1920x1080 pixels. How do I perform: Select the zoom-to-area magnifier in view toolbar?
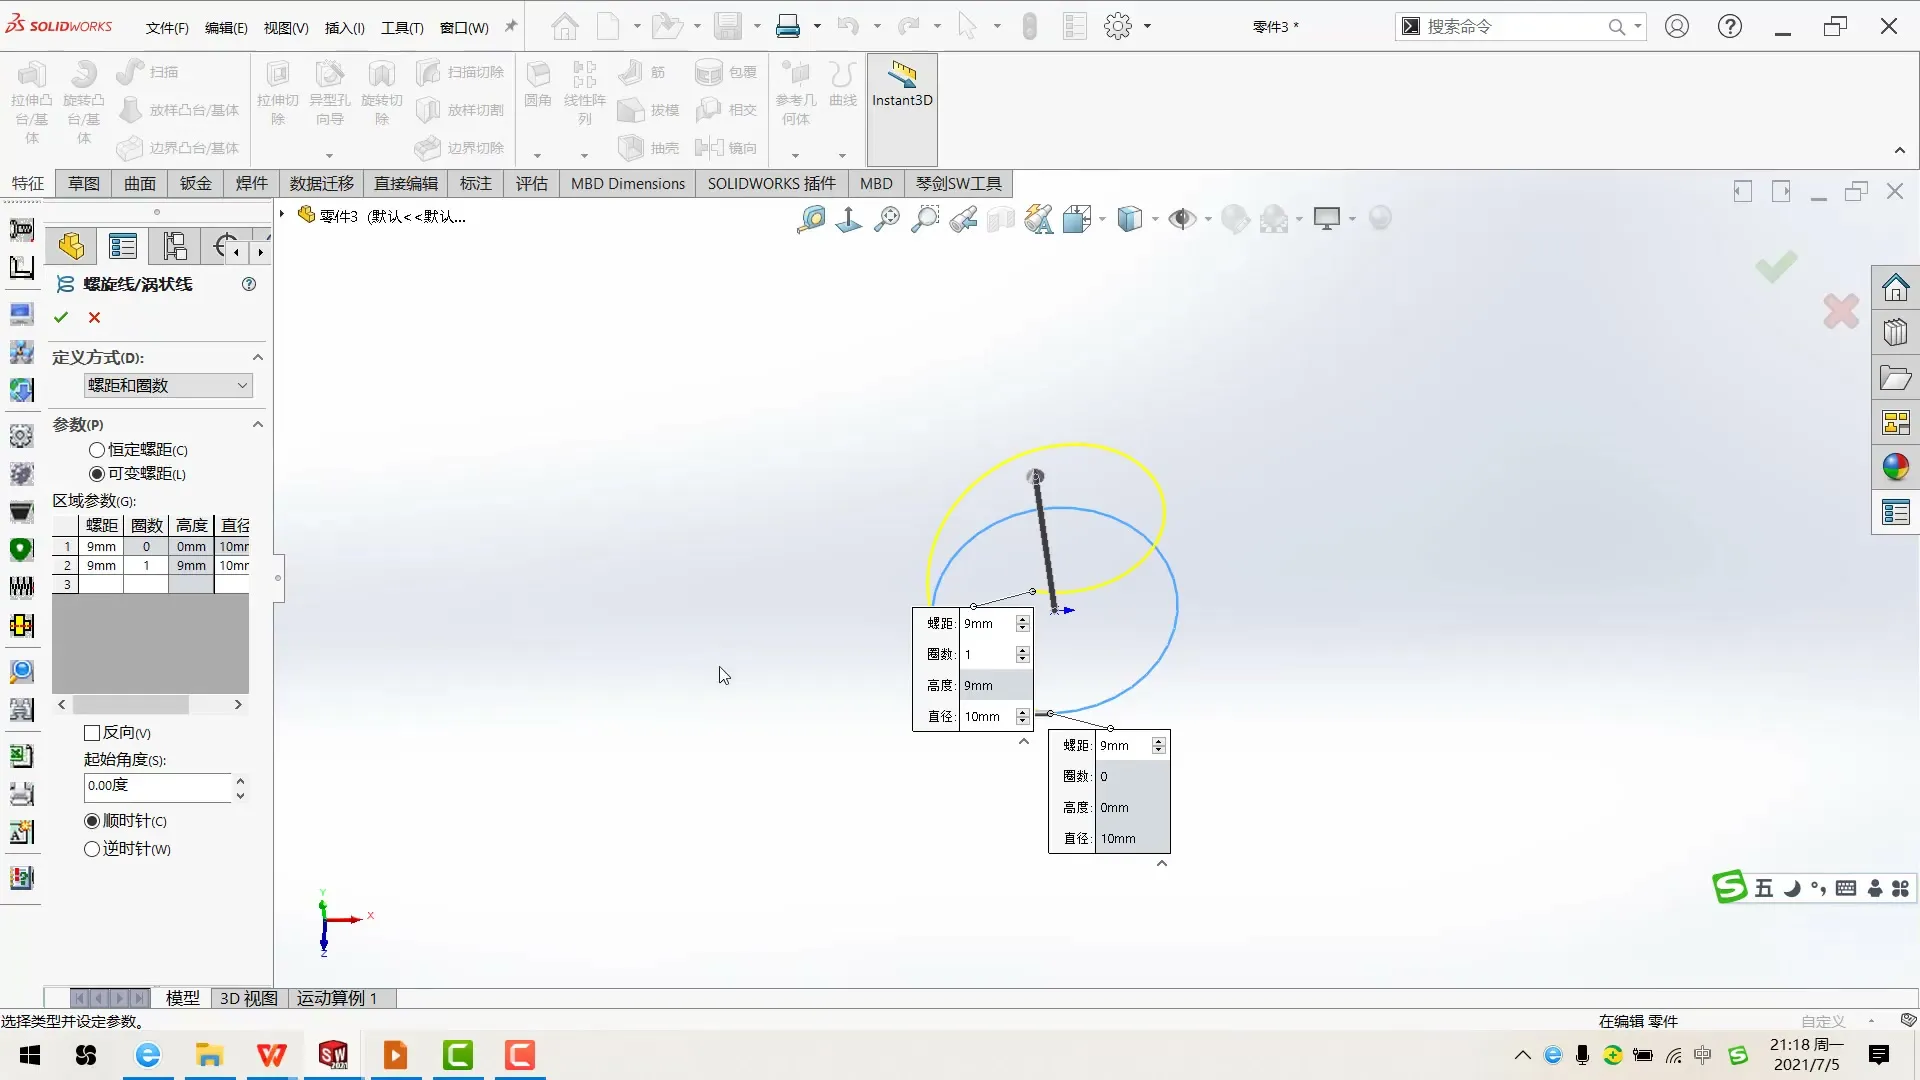point(925,218)
